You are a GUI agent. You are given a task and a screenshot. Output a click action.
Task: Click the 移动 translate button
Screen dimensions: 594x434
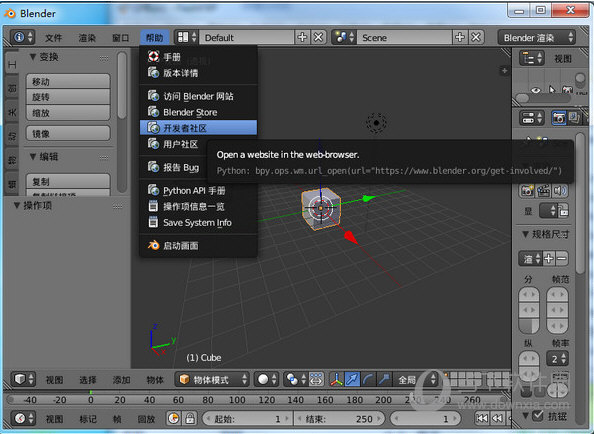coord(68,81)
